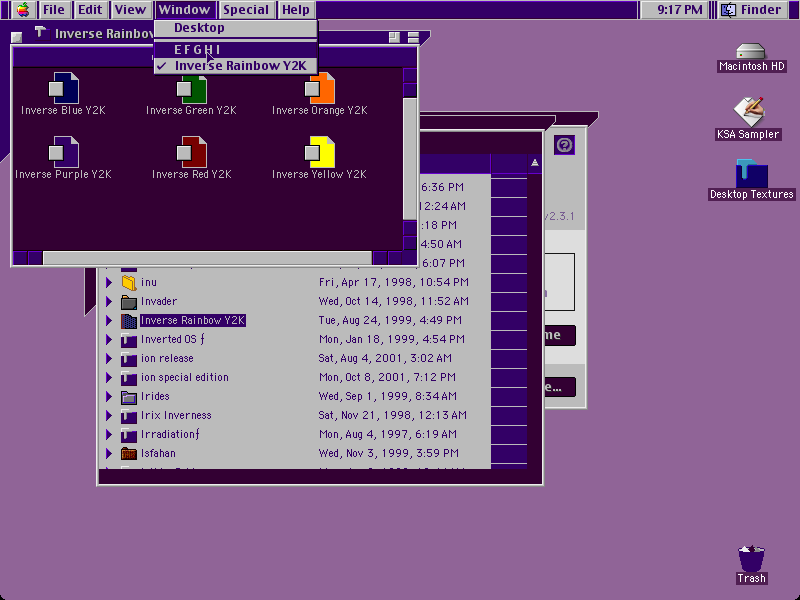
Task: Click the Trash icon on the desktop
Action: pos(752,558)
